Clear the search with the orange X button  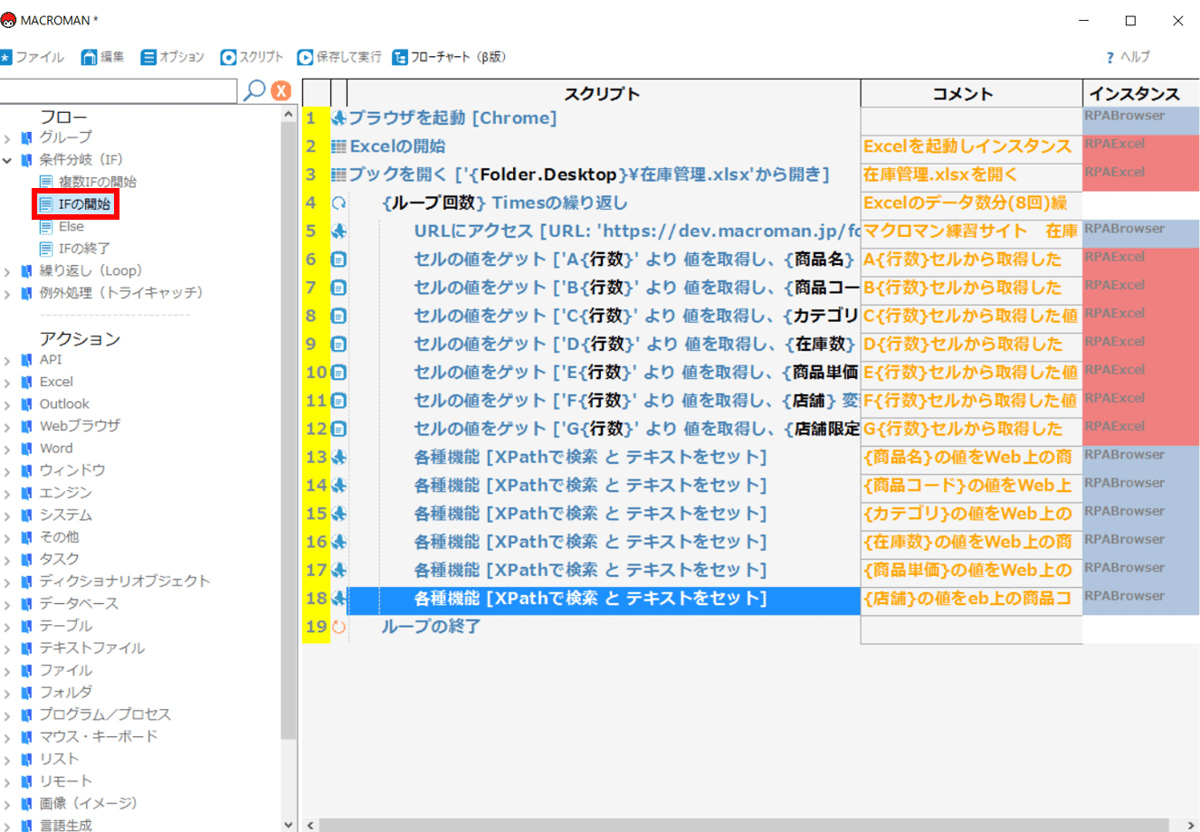click(x=281, y=90)
